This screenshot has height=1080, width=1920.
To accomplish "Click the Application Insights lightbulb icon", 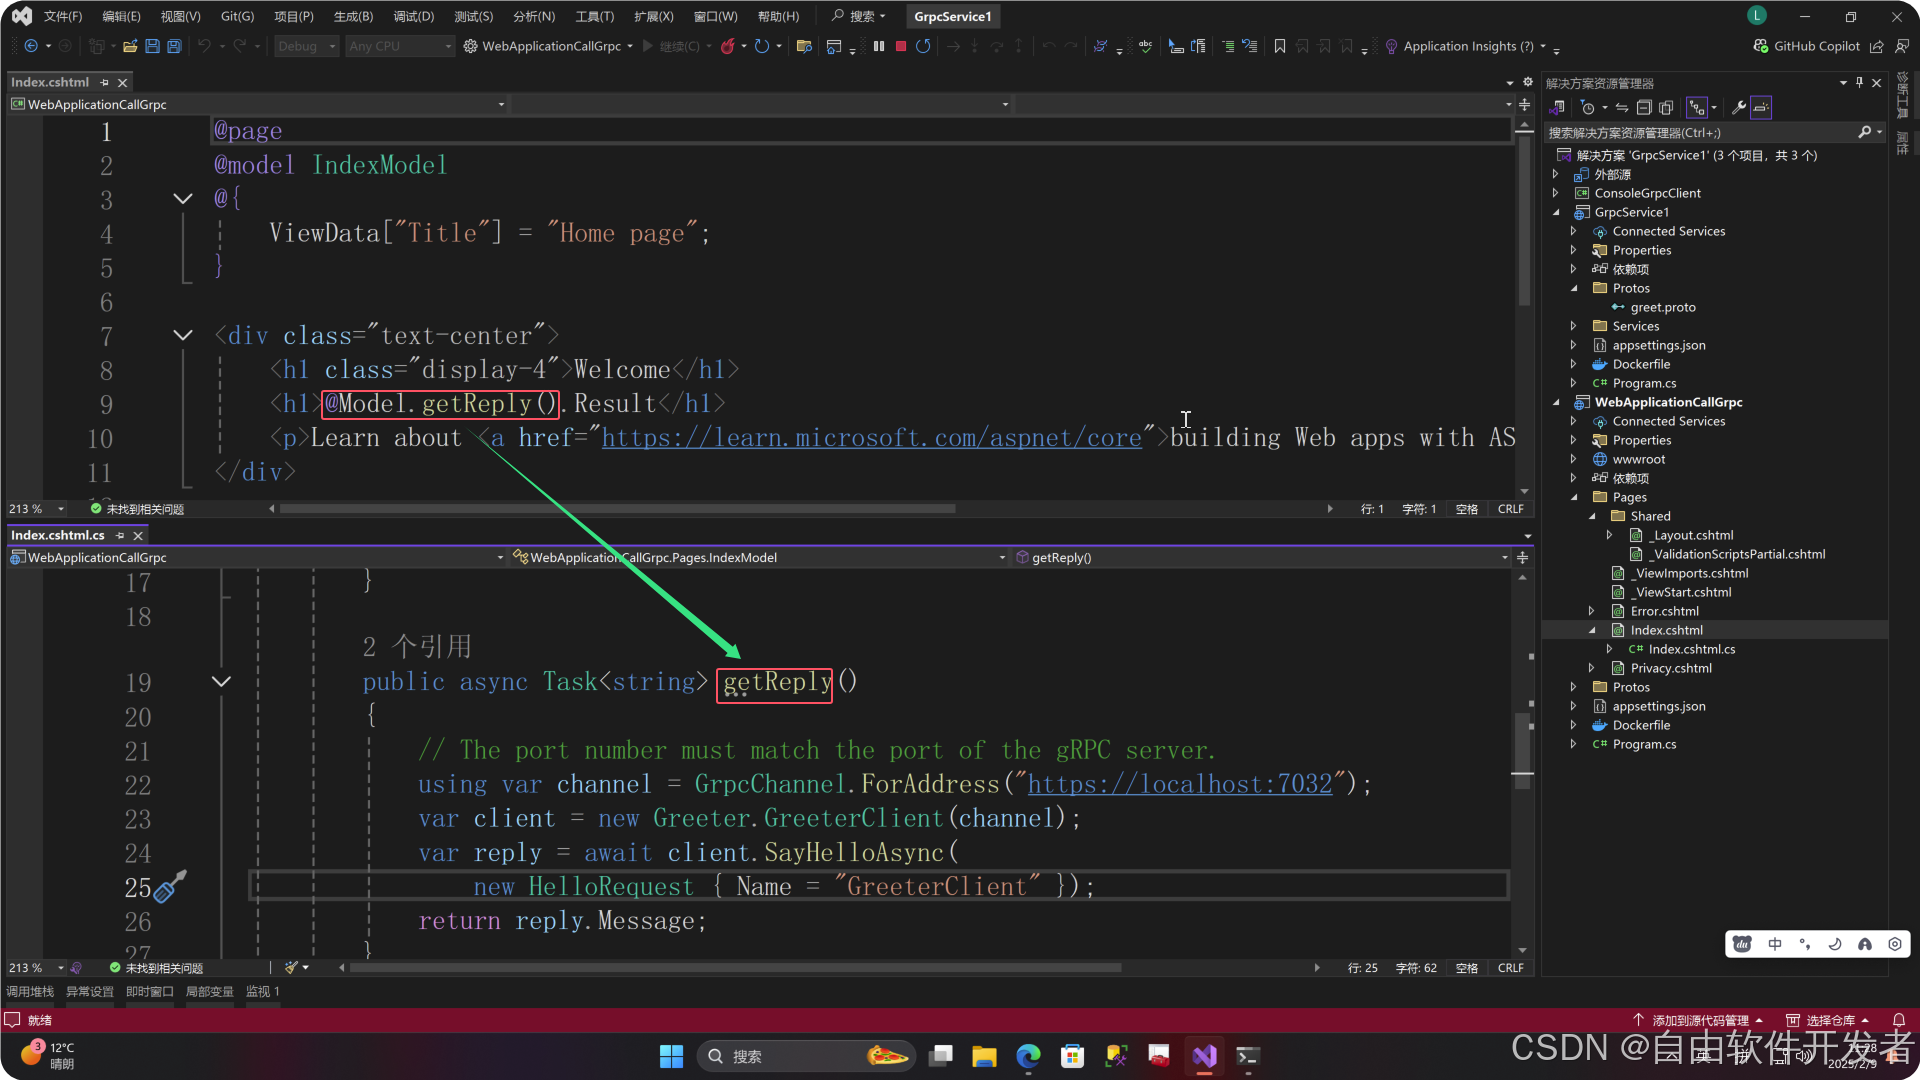I will [x=1391, y=46].
